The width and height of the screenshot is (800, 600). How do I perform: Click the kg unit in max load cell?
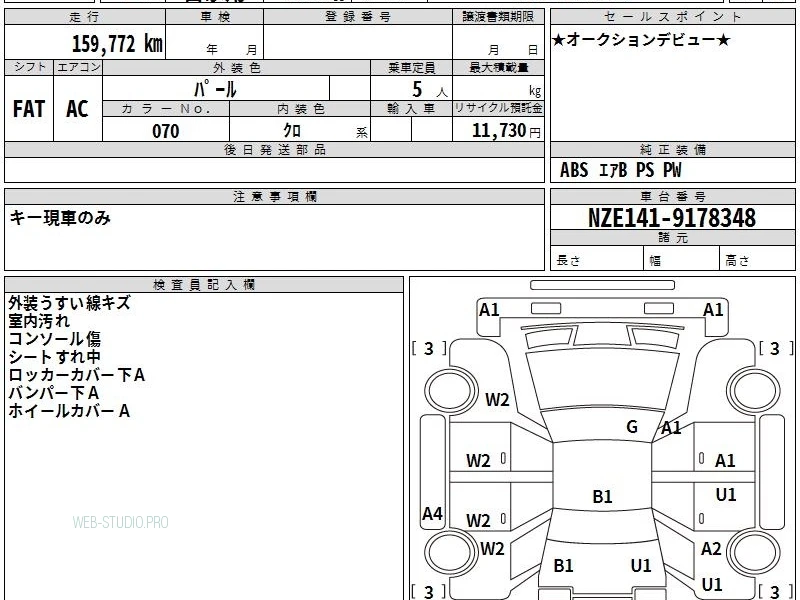[x=535, y=91]
